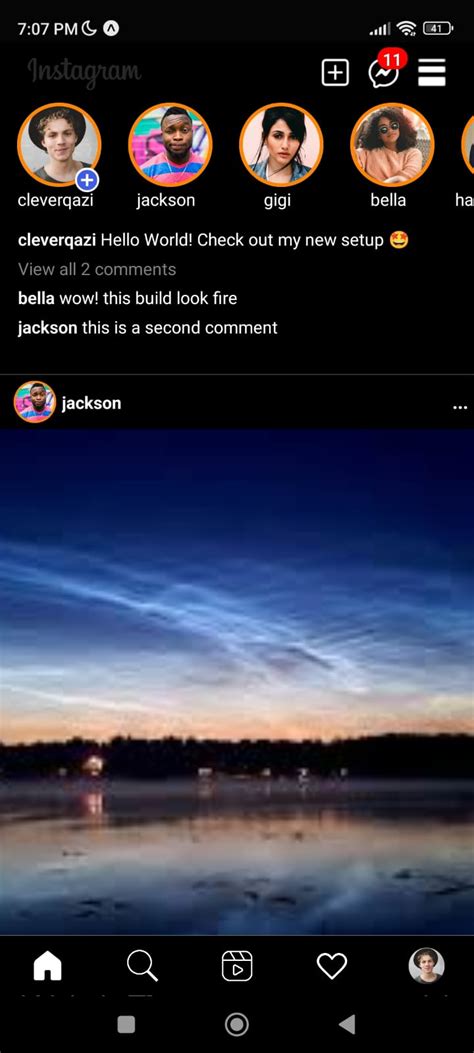Screen dimensions: 474x1053
Task: Tap the Android back navigation button
Action: (x=347, y=1024)
